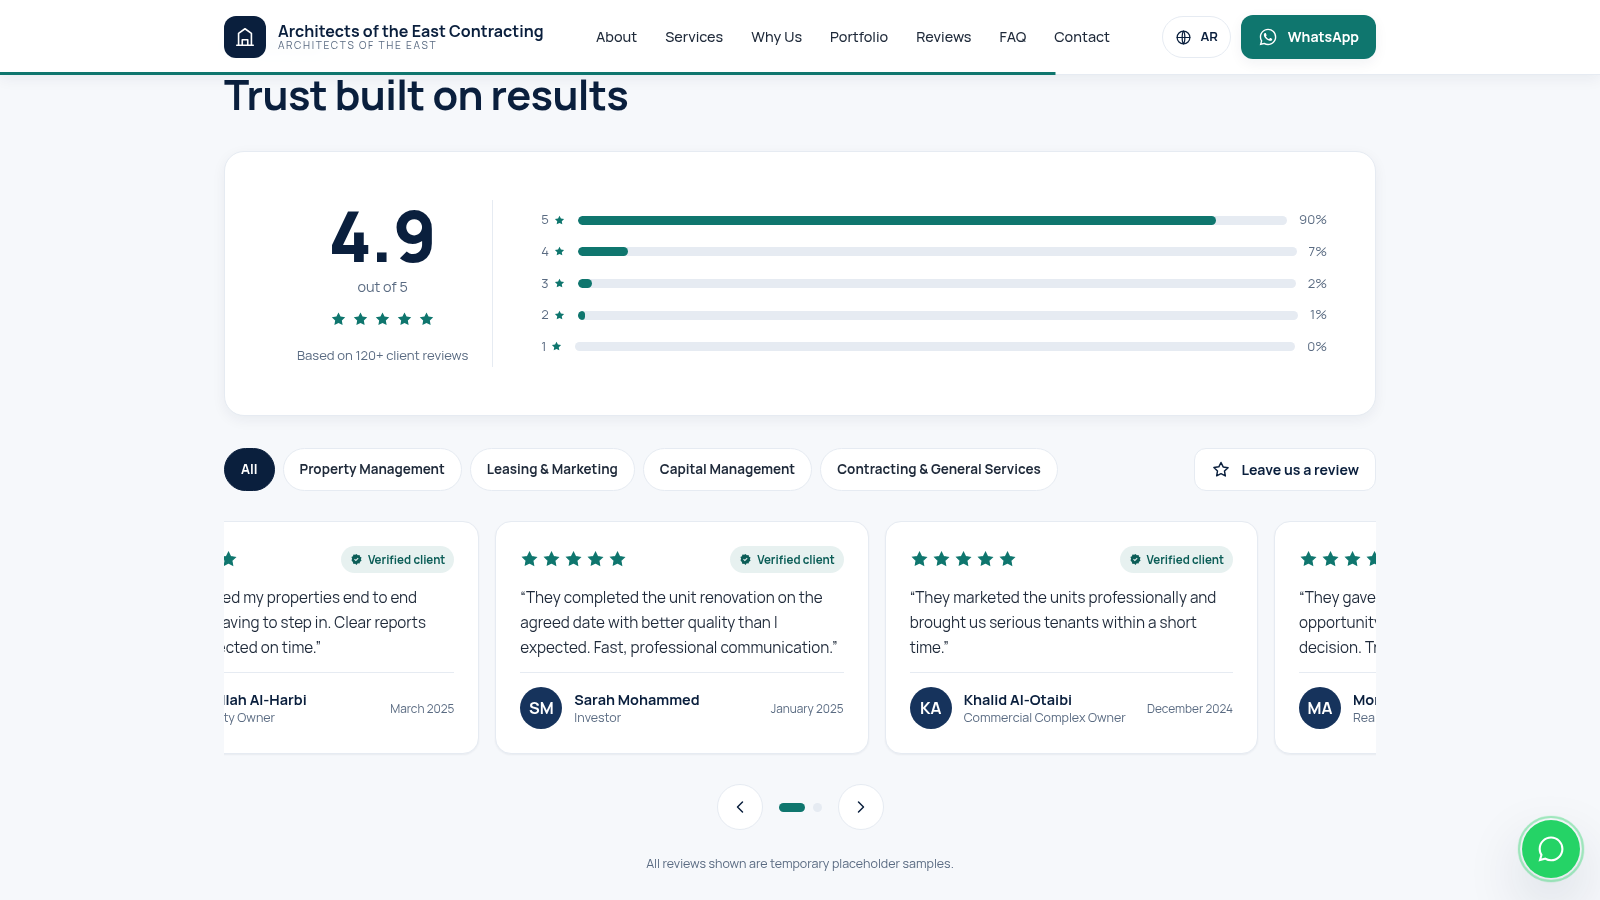Image resolution: width=1600 pixels, height=900 pixels.
Task: Click the KA avatar for Khalid Al-Otaibi
Action: coord(930,708)
